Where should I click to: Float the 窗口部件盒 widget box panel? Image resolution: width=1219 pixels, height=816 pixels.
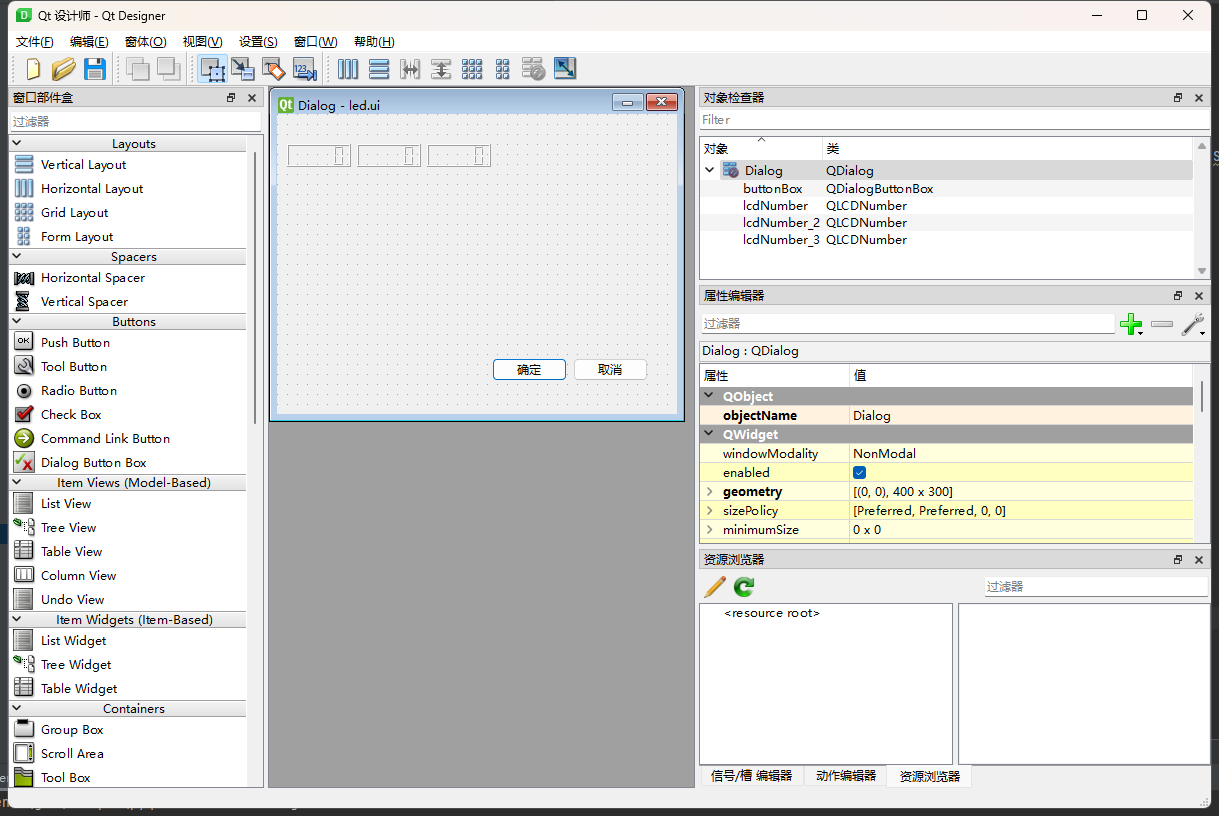[231, 98]
